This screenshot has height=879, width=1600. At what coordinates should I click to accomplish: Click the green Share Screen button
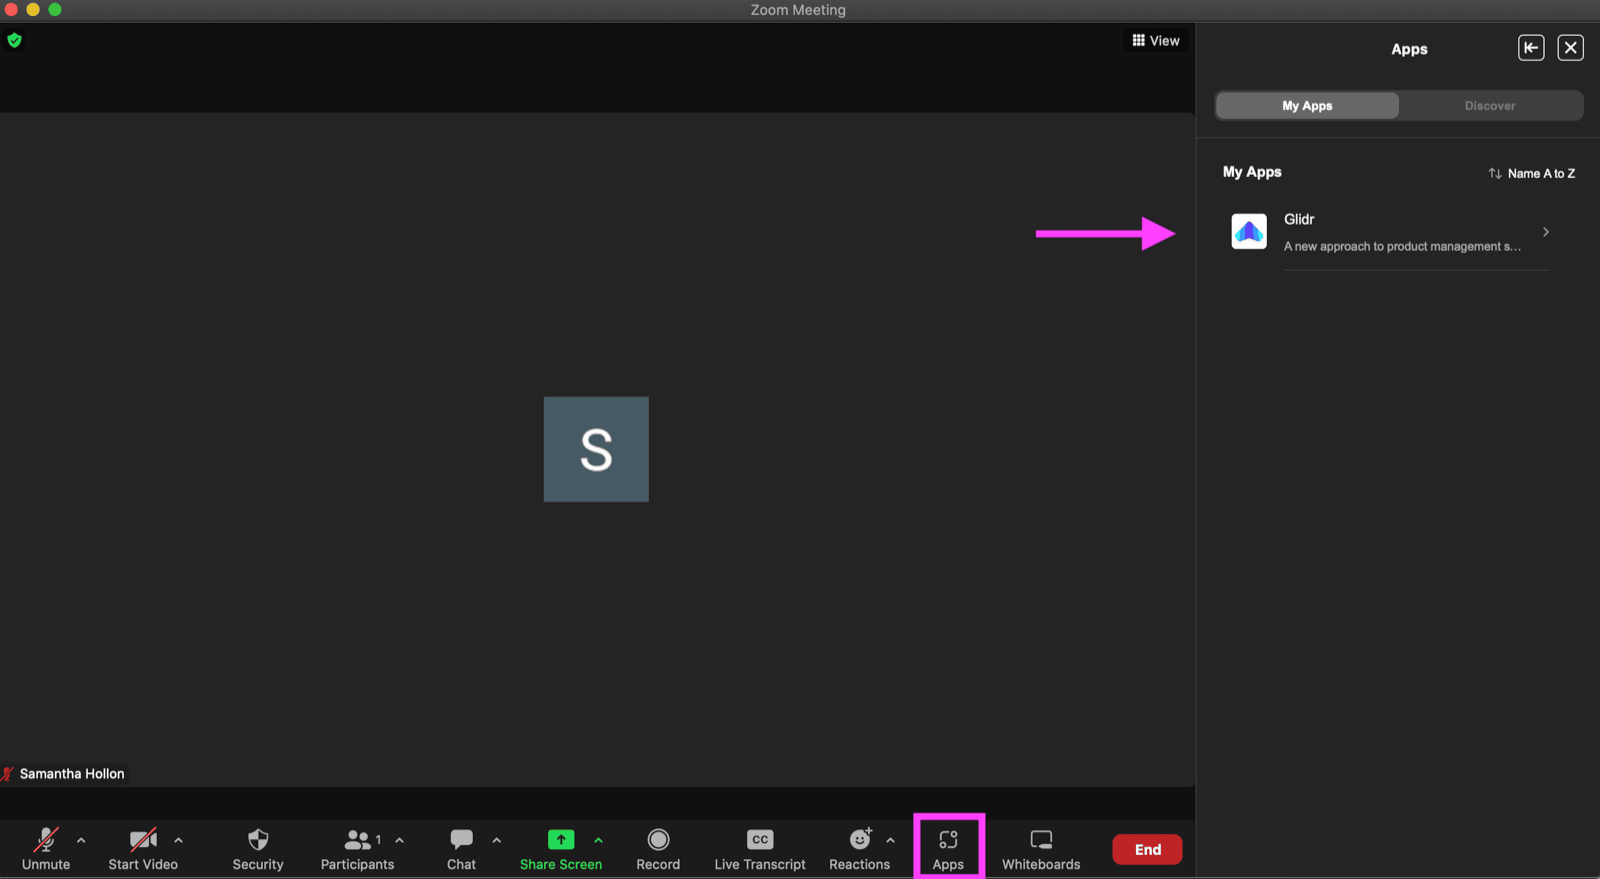pyautogui.click(x=561, y=849)
